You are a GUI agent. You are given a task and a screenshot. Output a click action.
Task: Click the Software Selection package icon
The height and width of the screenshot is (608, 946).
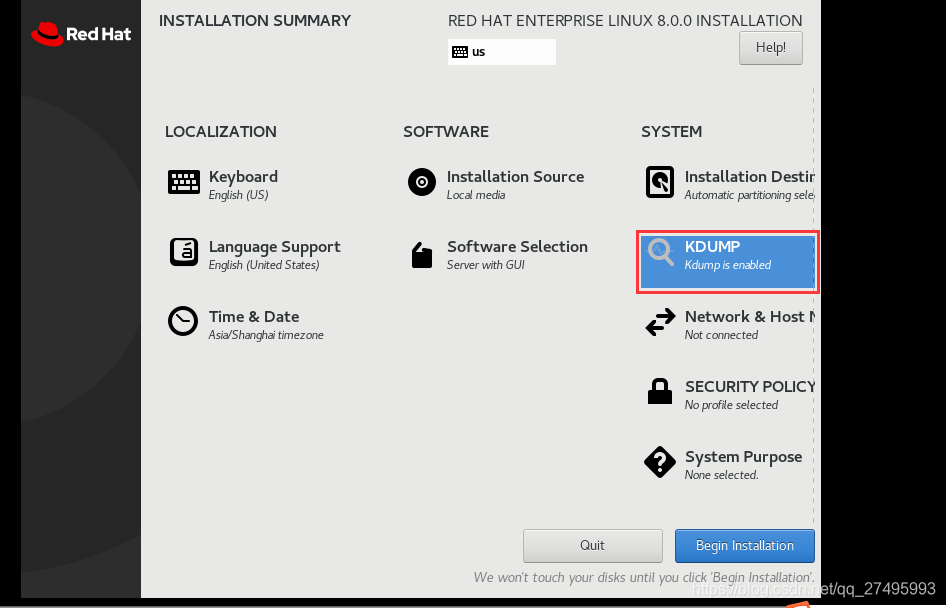point(422,255)
